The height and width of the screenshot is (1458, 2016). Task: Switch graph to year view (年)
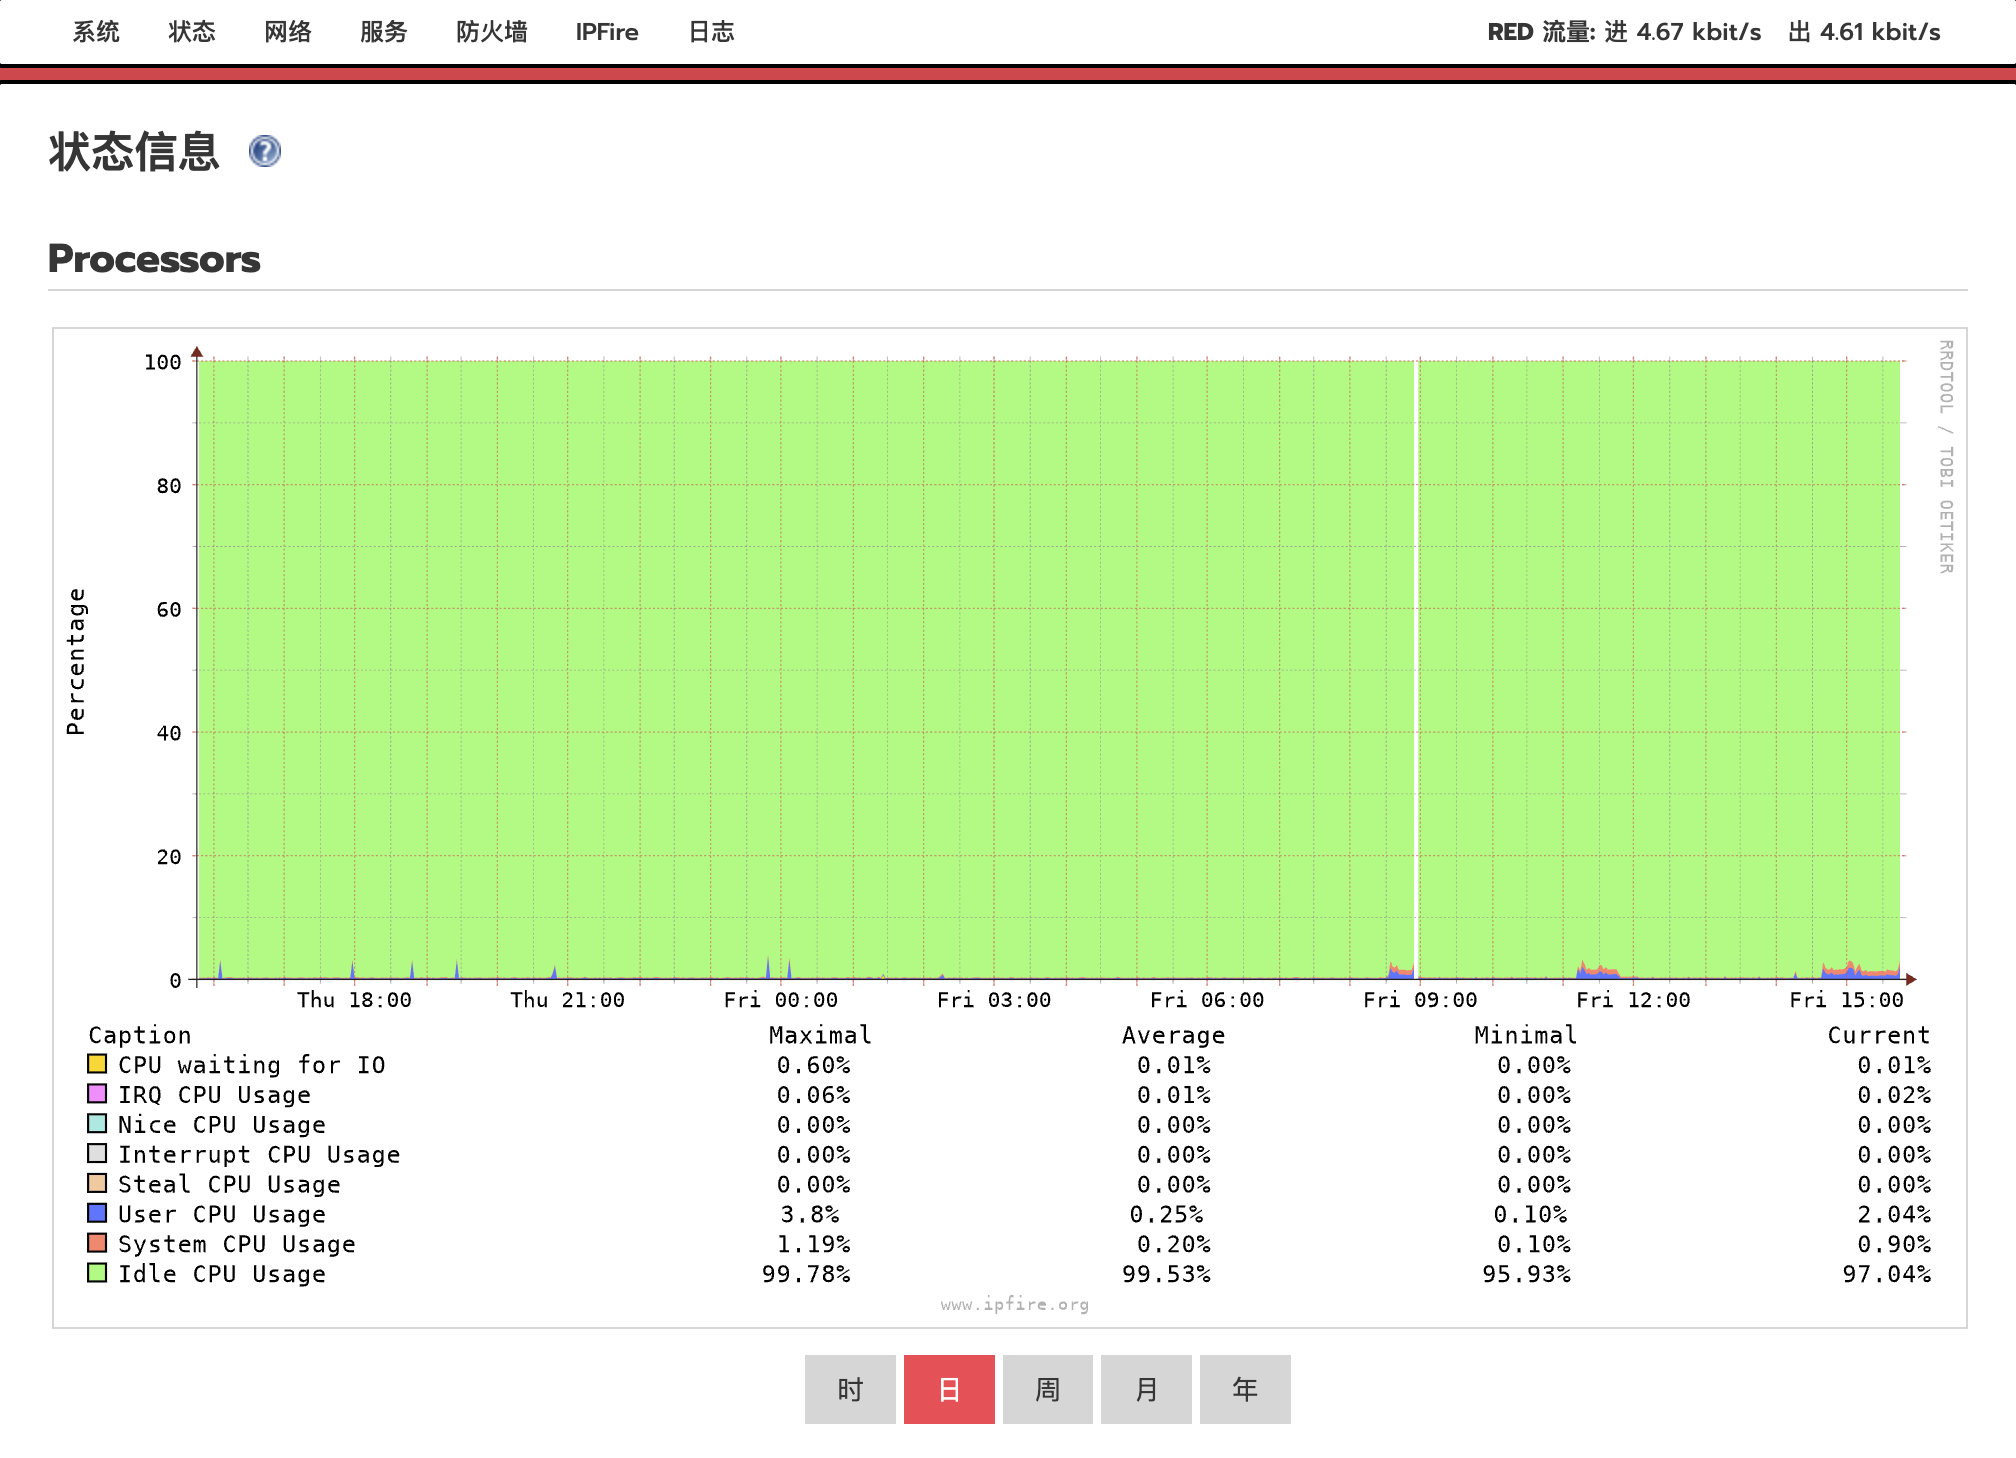(1245, 1389)
